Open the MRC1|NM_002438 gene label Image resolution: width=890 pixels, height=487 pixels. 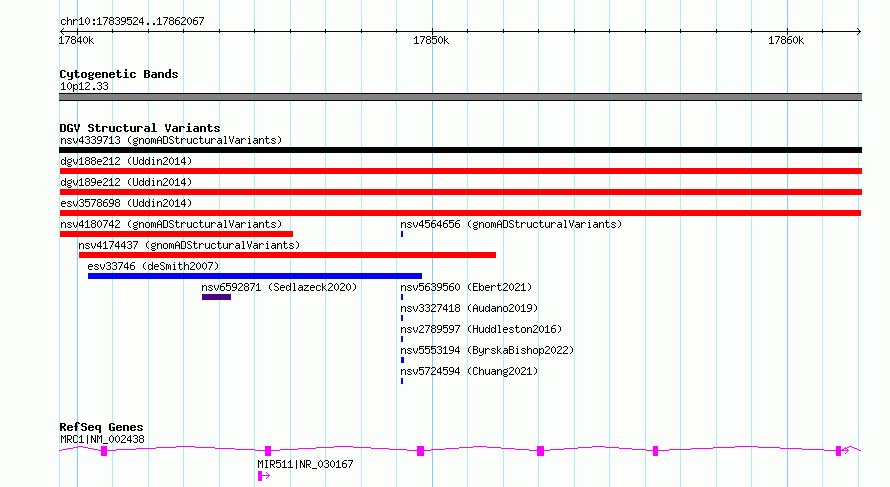point(102,439)
